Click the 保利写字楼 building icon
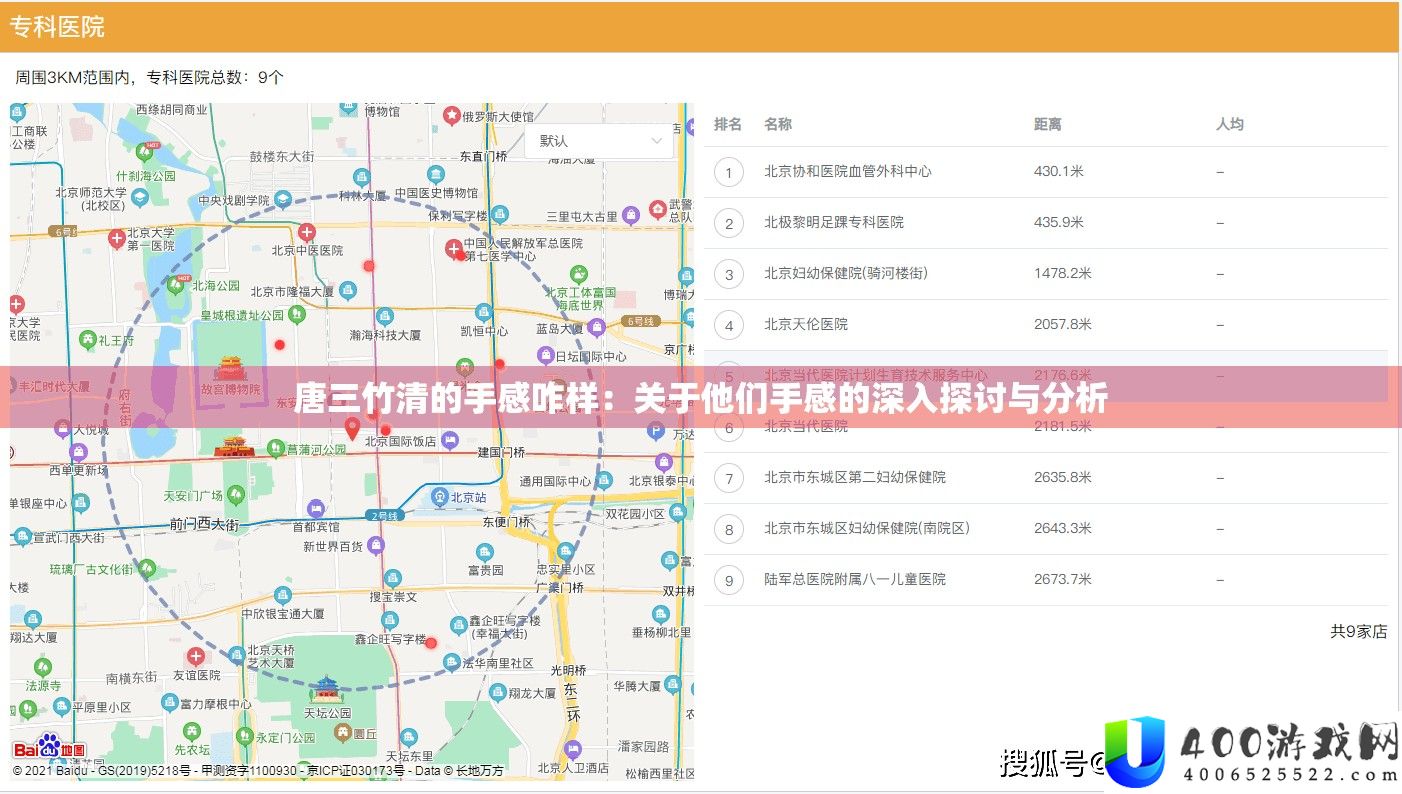The height and width of the screenshot is (794, 1402). pos(499,214)
